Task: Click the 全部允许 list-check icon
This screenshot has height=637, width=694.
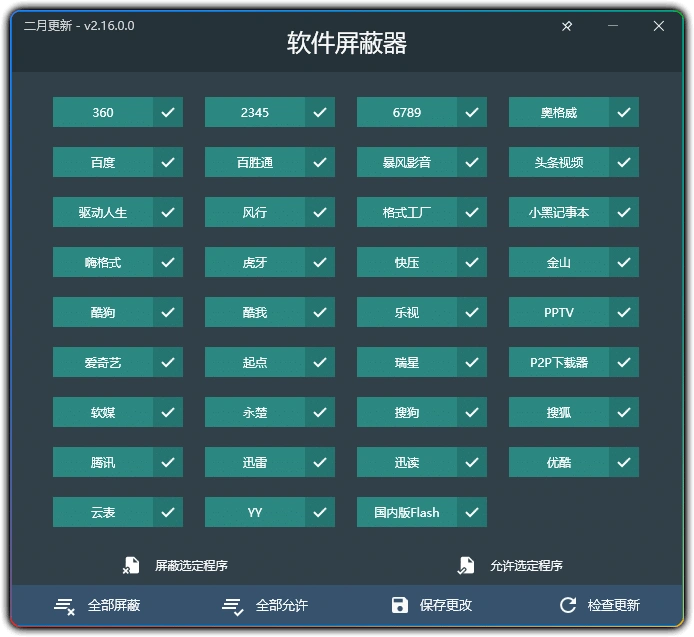Action: click(x=232, y=606)
